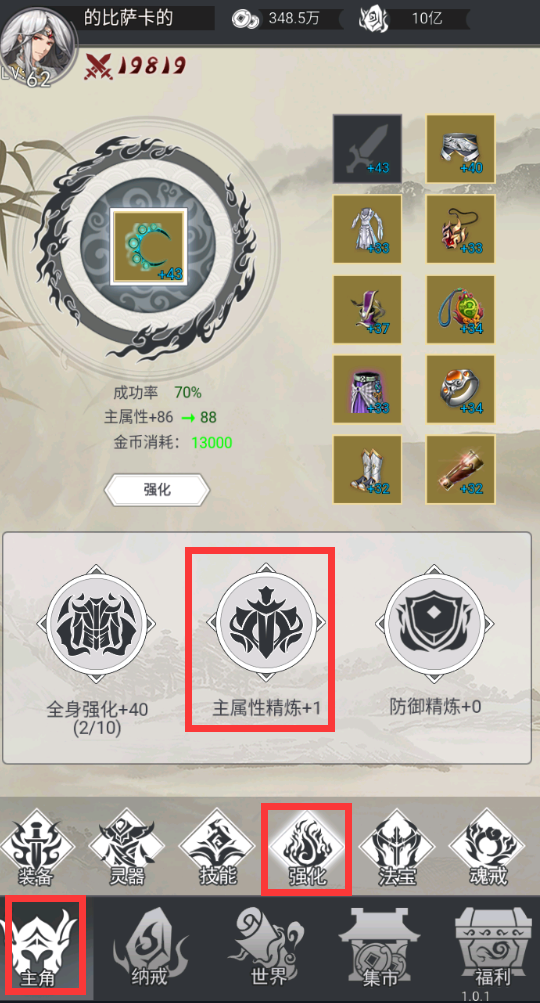Select 防御精炼+0 defense refinement
540x1003 pixels.
[435, 640]
